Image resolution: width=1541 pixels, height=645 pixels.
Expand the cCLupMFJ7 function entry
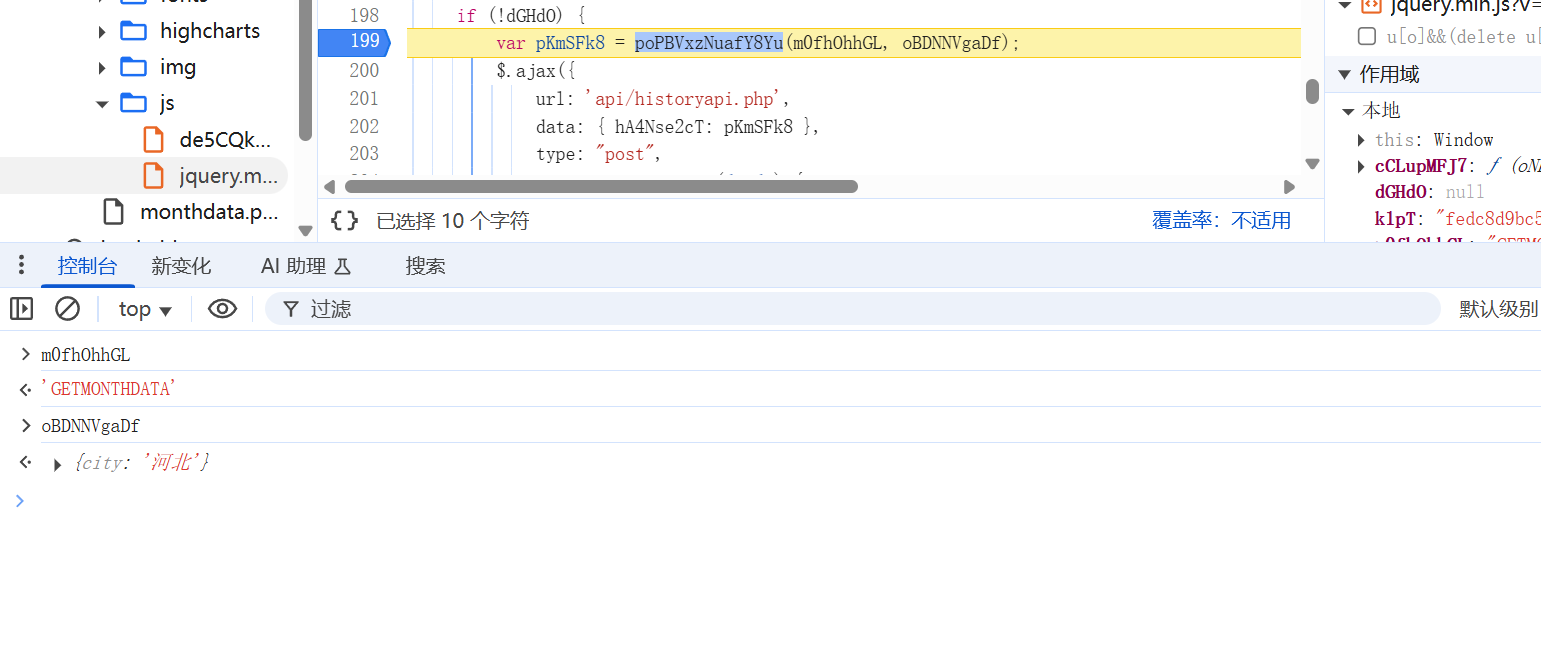tap(1361, 166)
